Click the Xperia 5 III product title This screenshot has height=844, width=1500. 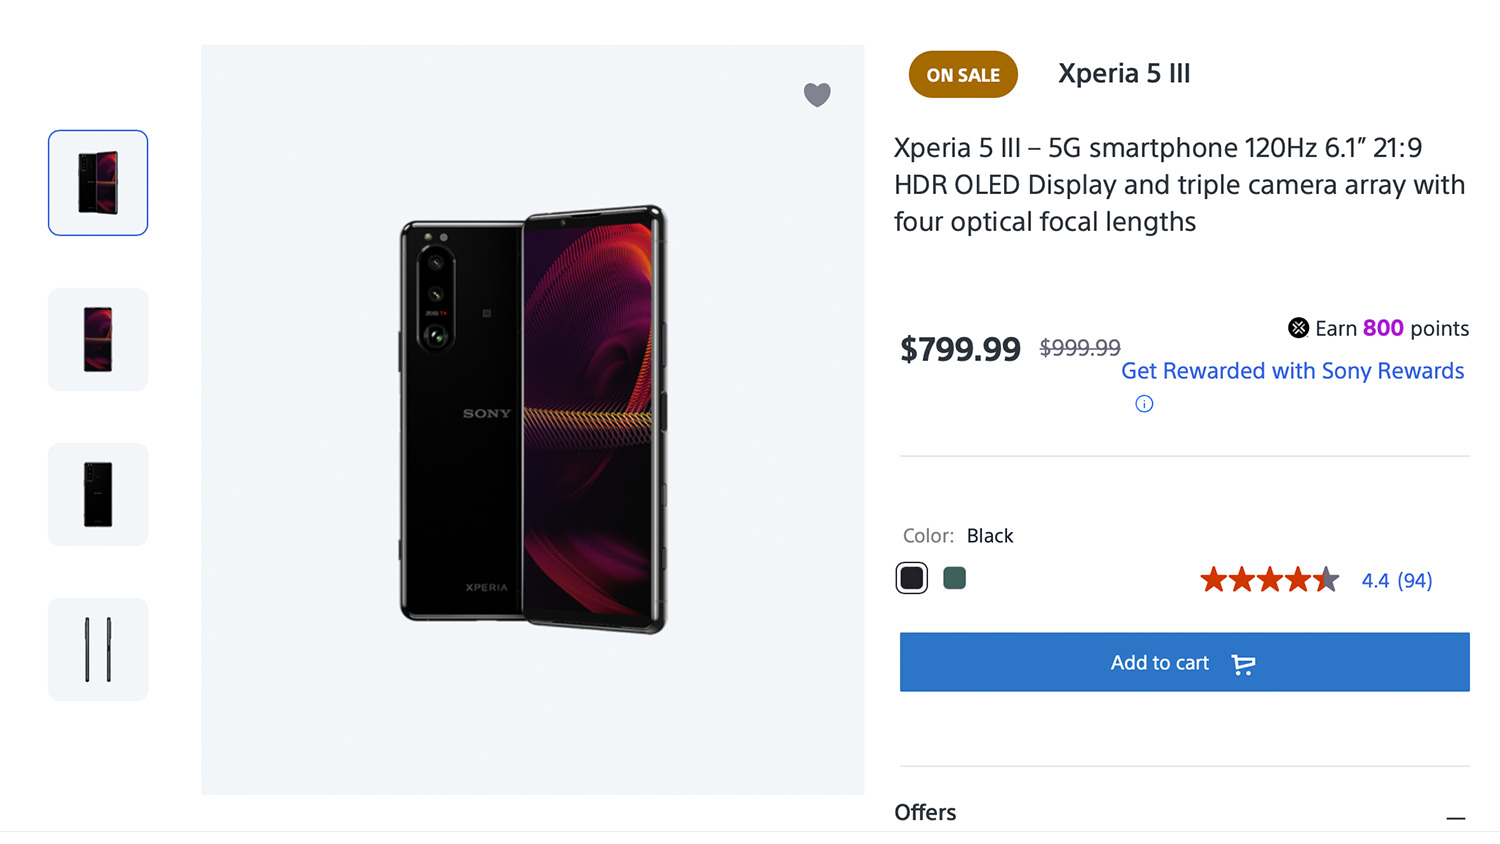tap(1124, 74)
